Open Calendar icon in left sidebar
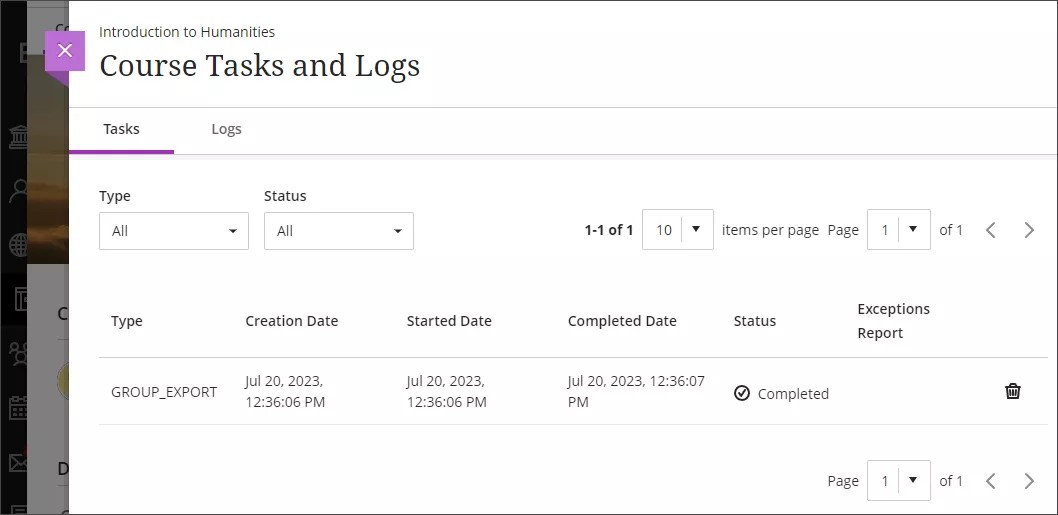The height and width of the screenshot is (515, 1058). click(x=18, y=408)
